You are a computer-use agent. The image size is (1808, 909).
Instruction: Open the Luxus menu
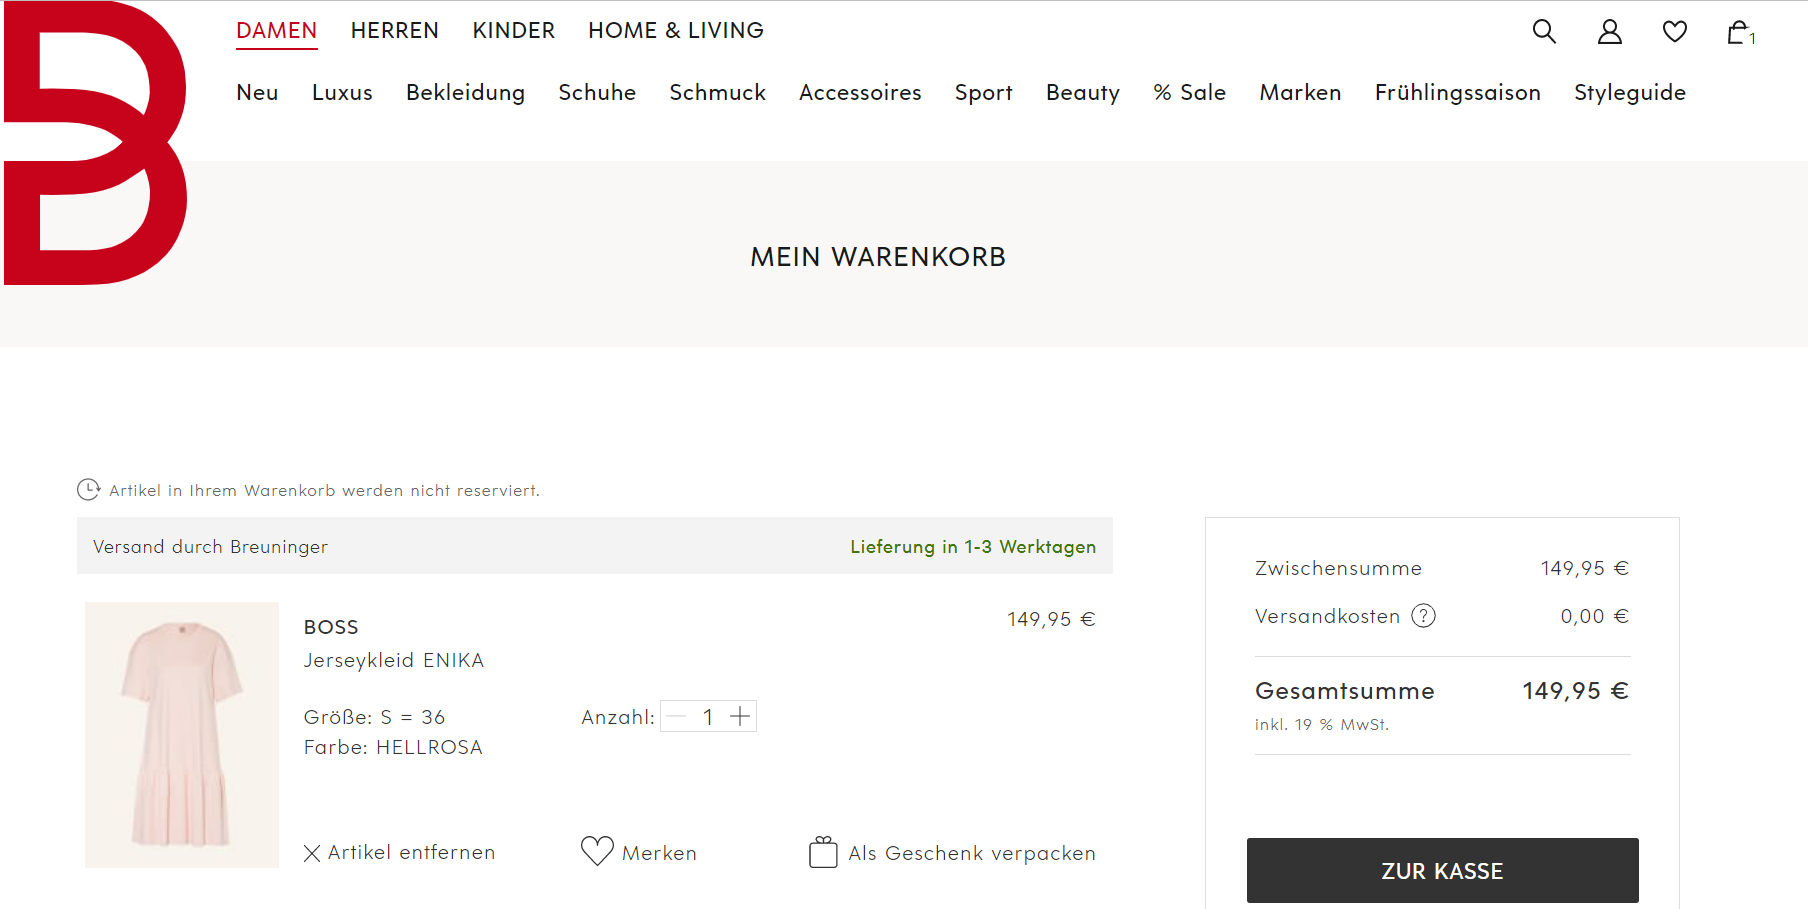click(342, 92)
